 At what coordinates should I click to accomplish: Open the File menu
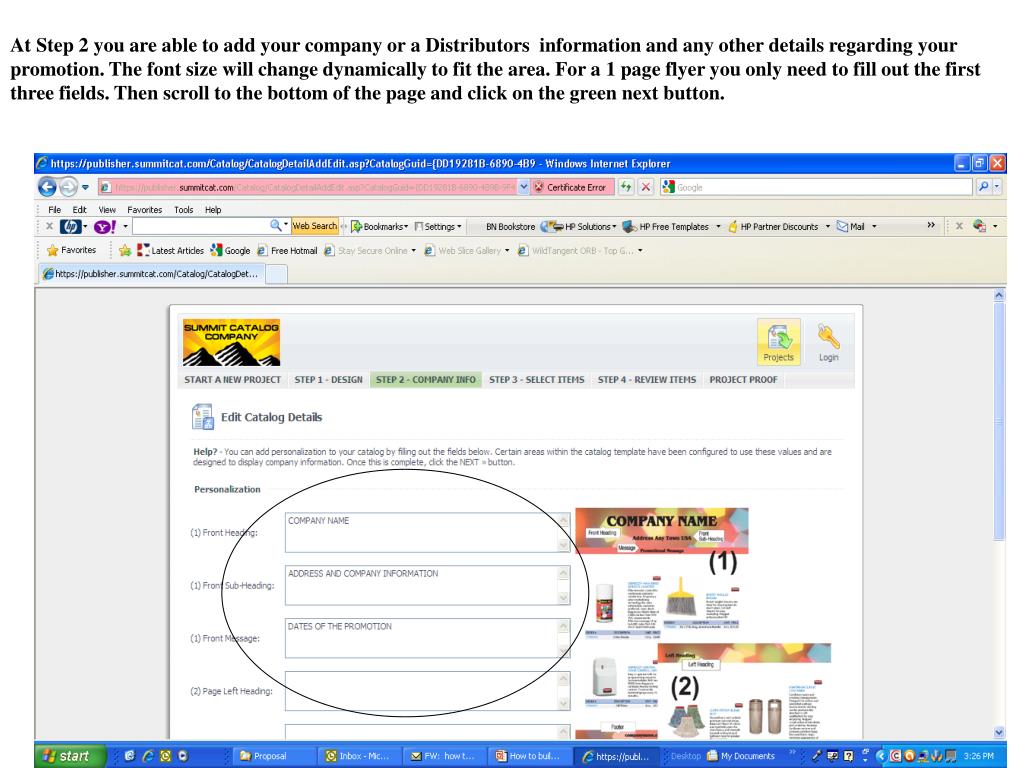click(x=54, y=210)
